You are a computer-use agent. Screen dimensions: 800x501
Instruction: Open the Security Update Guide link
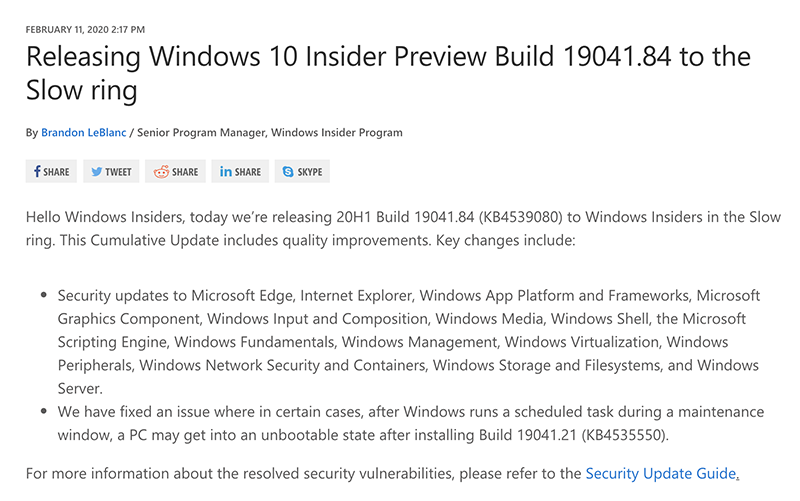(660, 473)
